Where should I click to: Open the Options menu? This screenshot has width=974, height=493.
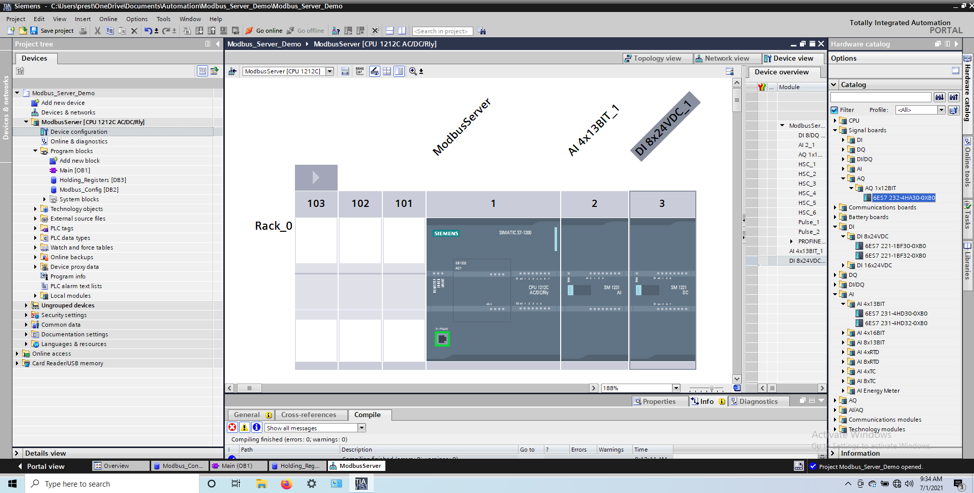[137, 19]
